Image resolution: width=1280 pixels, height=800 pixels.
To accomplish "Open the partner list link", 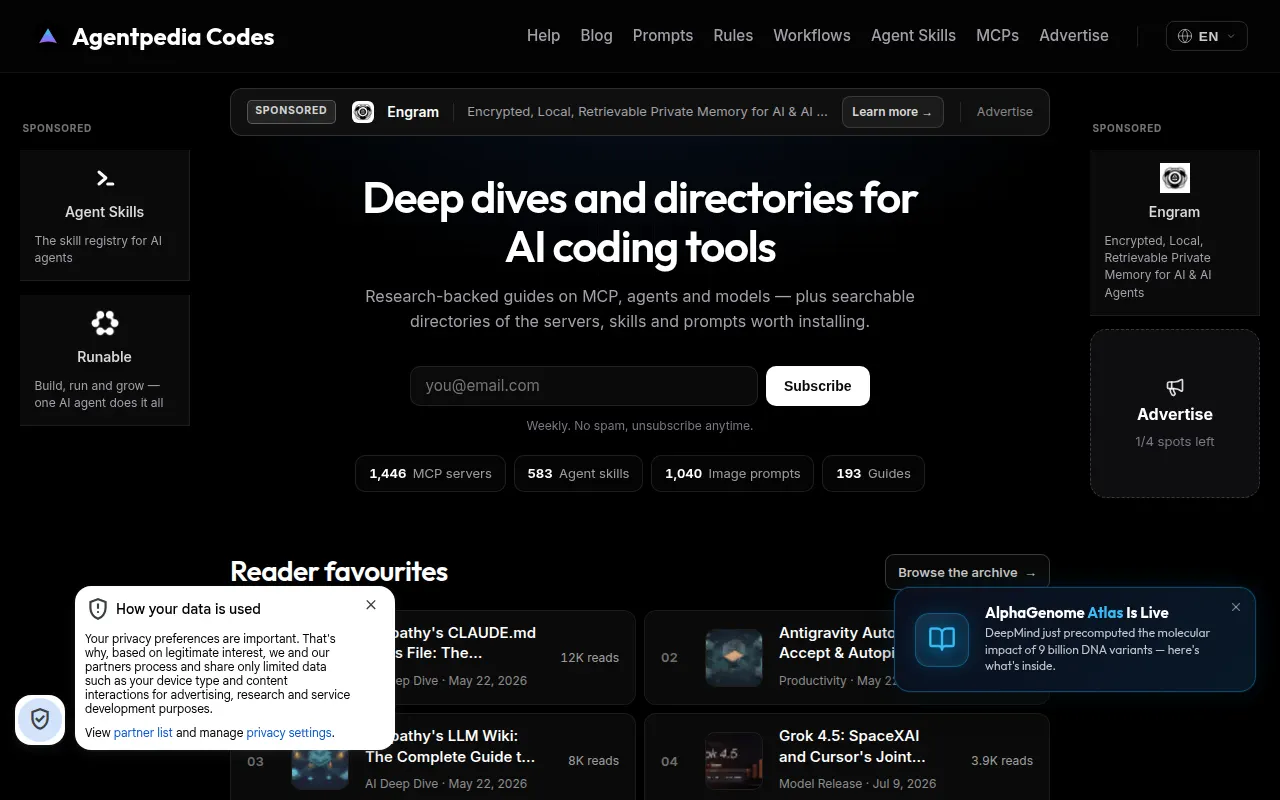I will point(143,733).
